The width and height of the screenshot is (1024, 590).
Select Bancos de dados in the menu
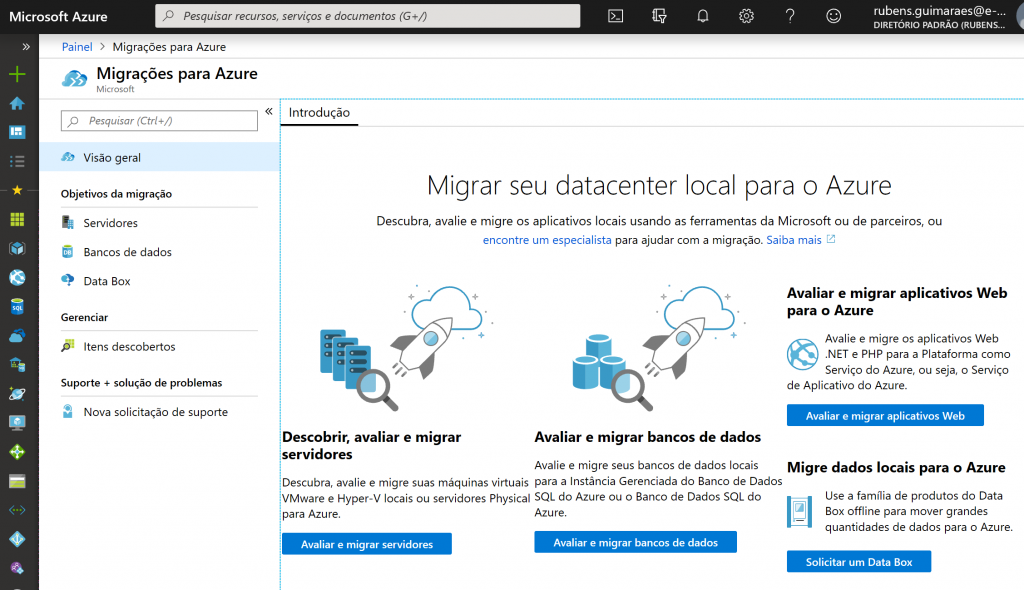127,252
